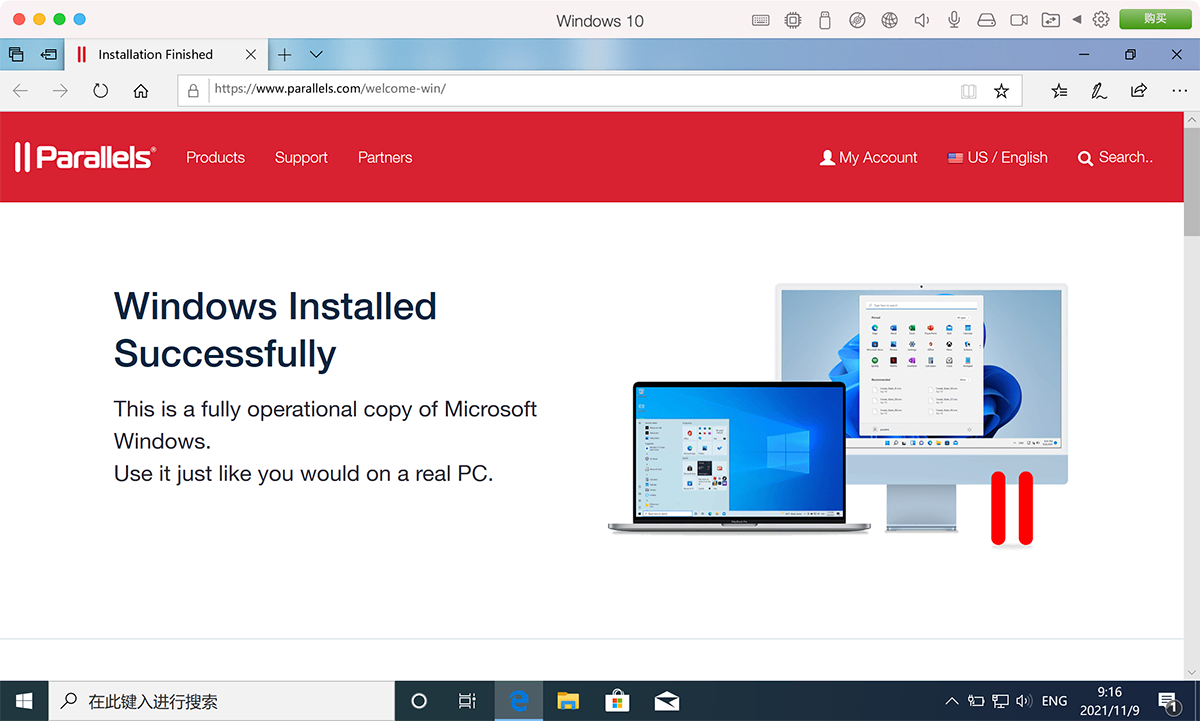This screenshot has width=1200, height=721.
Task: Open US / English language selector
Action: click(997, 157)
